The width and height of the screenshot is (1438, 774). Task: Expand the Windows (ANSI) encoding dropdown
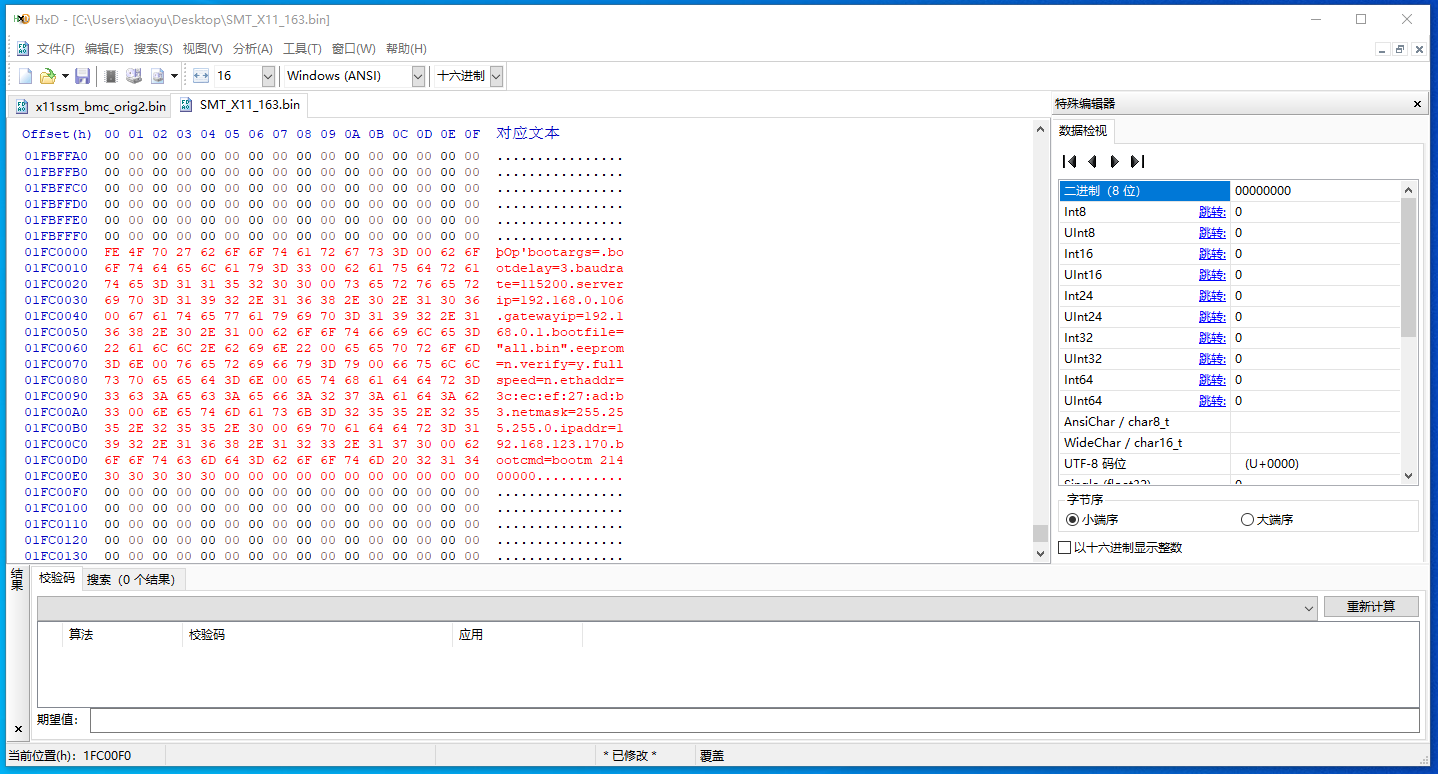pos(418,76)
